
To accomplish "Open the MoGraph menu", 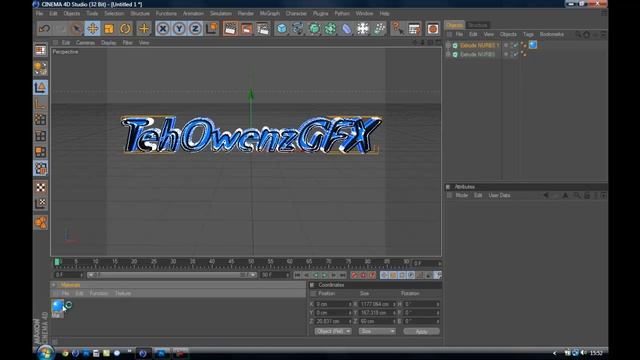I will coord(270,13).
